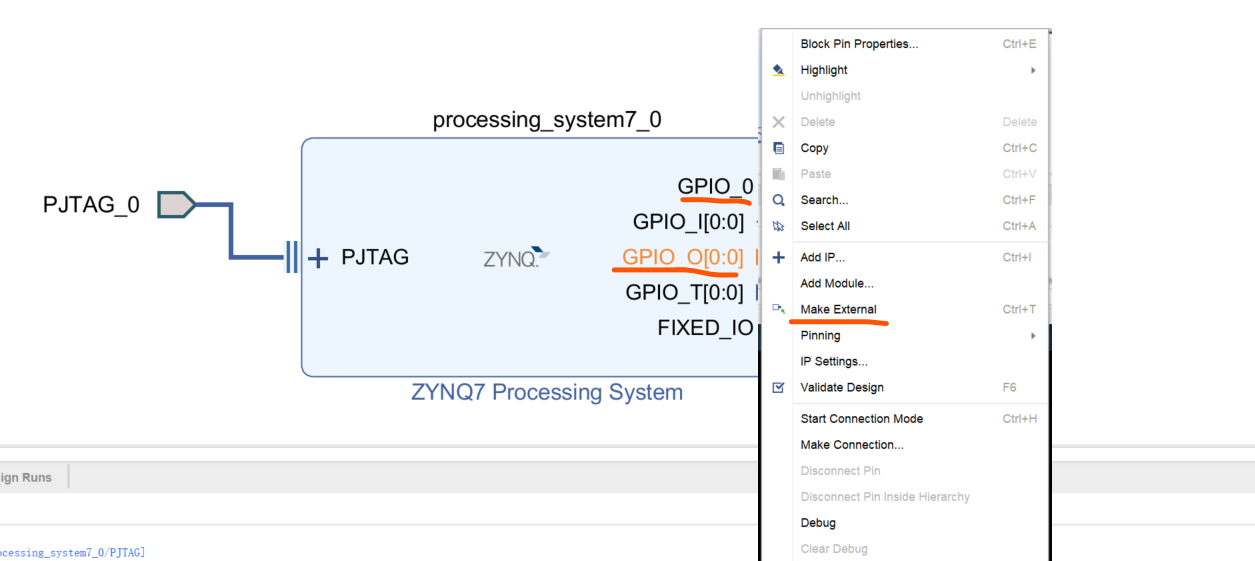This screenshot has height=561, width=1255.
Task: Click the ZYNQ logo on the block
Action: [516, 258]
